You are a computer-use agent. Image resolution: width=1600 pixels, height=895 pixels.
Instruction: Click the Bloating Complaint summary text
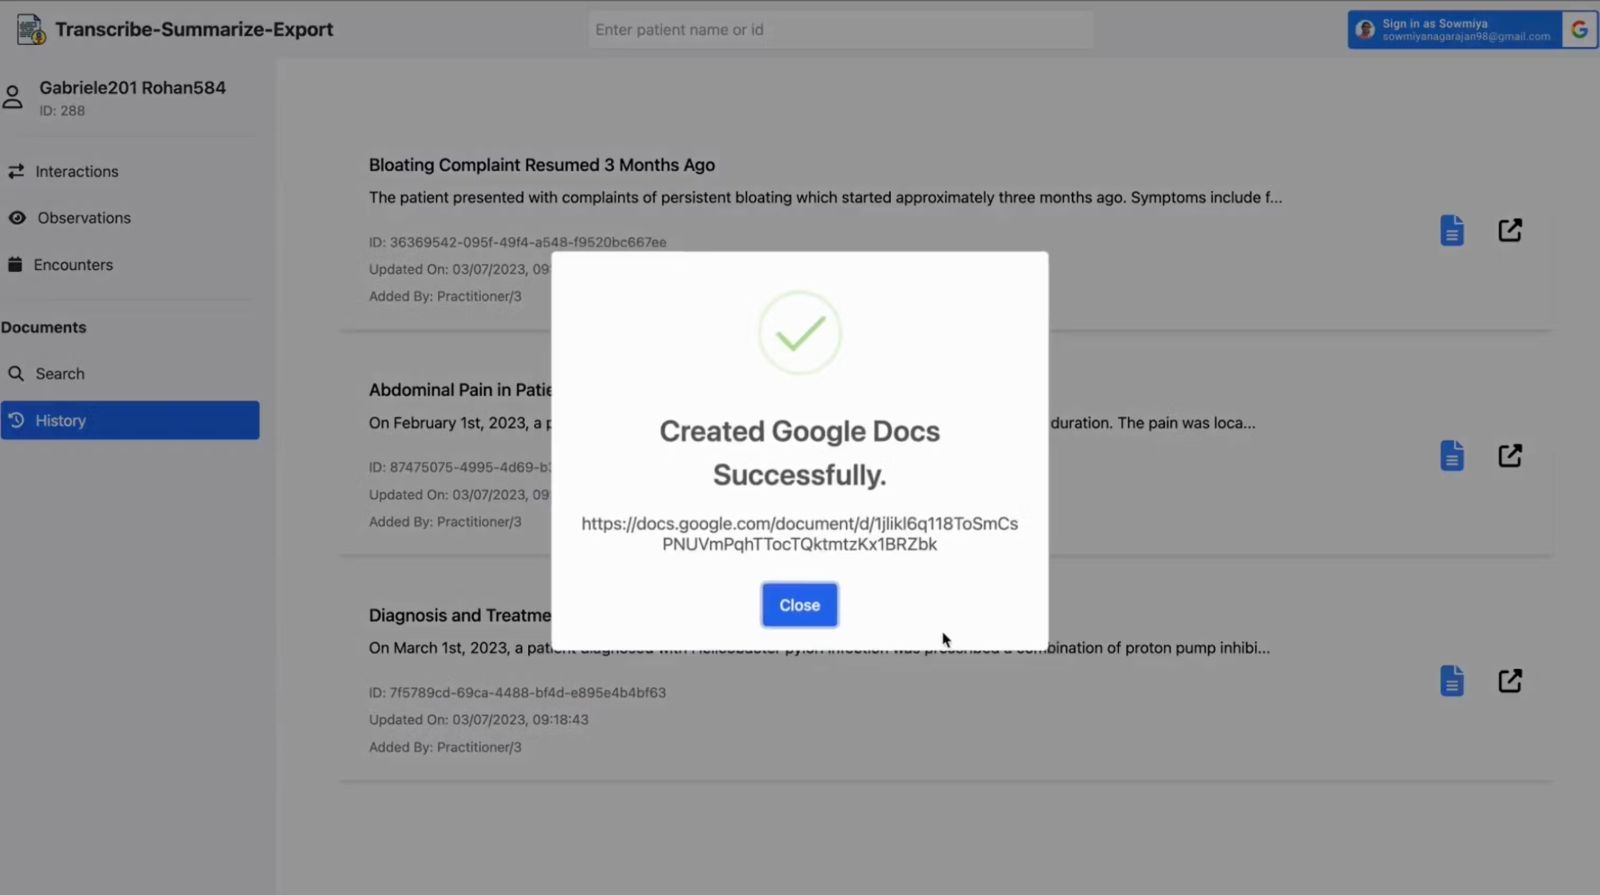point(825,198)
